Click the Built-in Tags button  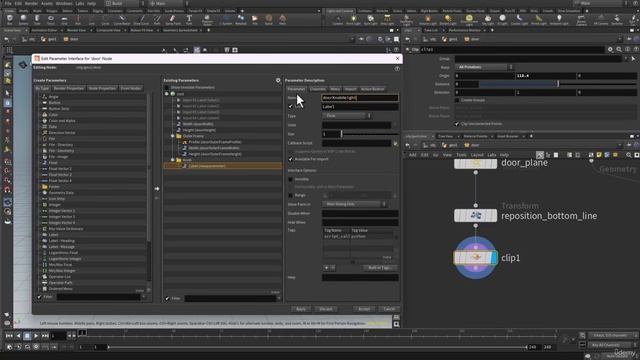click(x=379, y=268)
